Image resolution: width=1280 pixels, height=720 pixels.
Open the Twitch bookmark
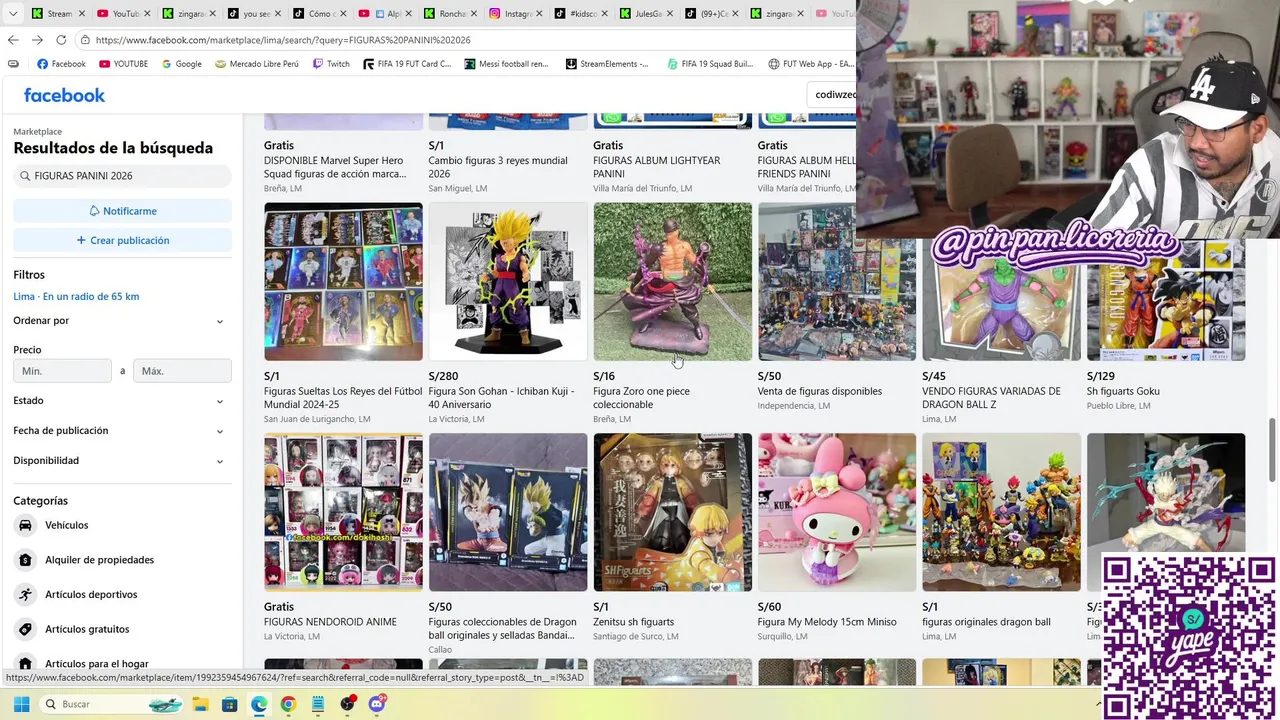point(331,64)
